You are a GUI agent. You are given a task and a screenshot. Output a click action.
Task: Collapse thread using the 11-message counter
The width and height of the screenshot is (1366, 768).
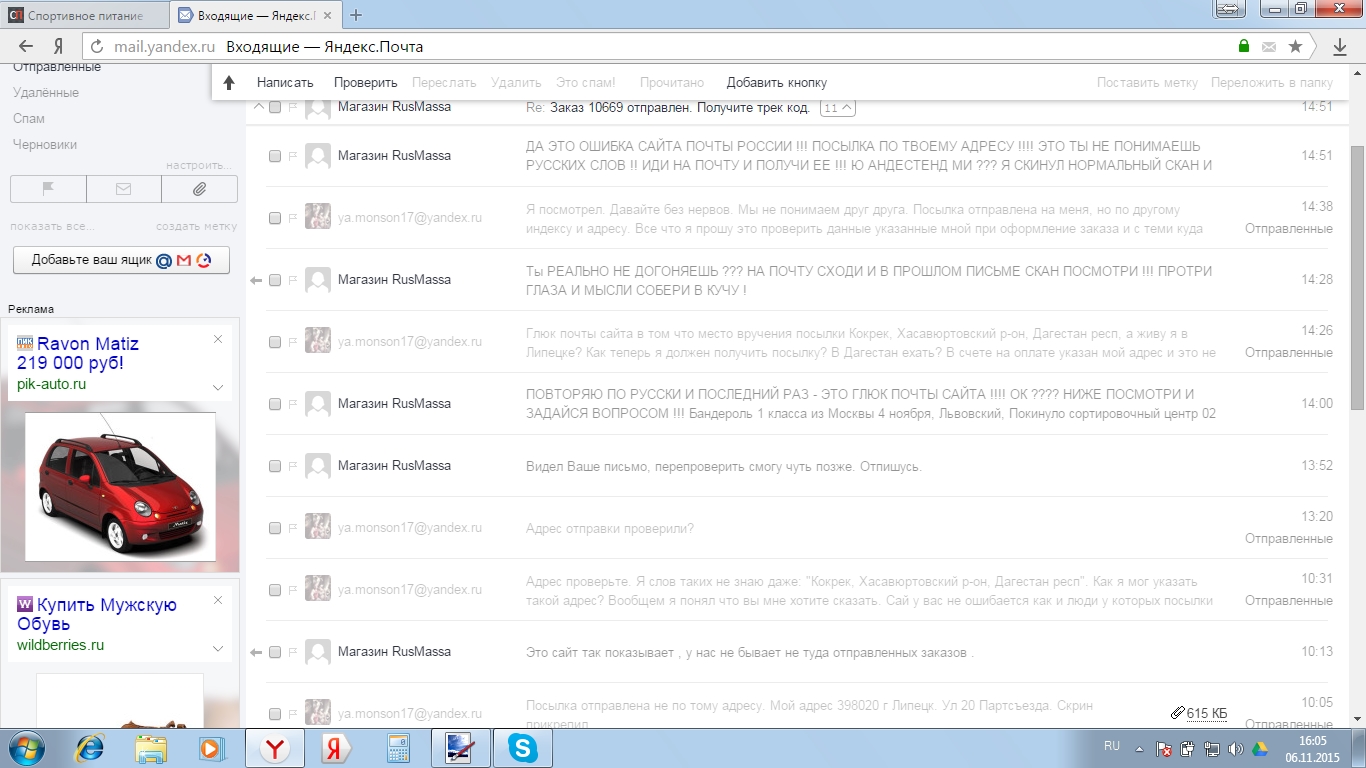coord(838,108)
